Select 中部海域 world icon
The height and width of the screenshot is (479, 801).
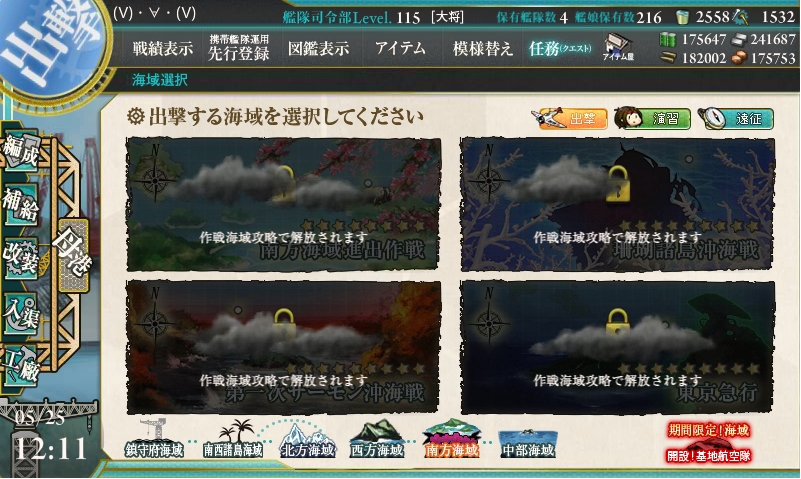(x=528, y=442)
